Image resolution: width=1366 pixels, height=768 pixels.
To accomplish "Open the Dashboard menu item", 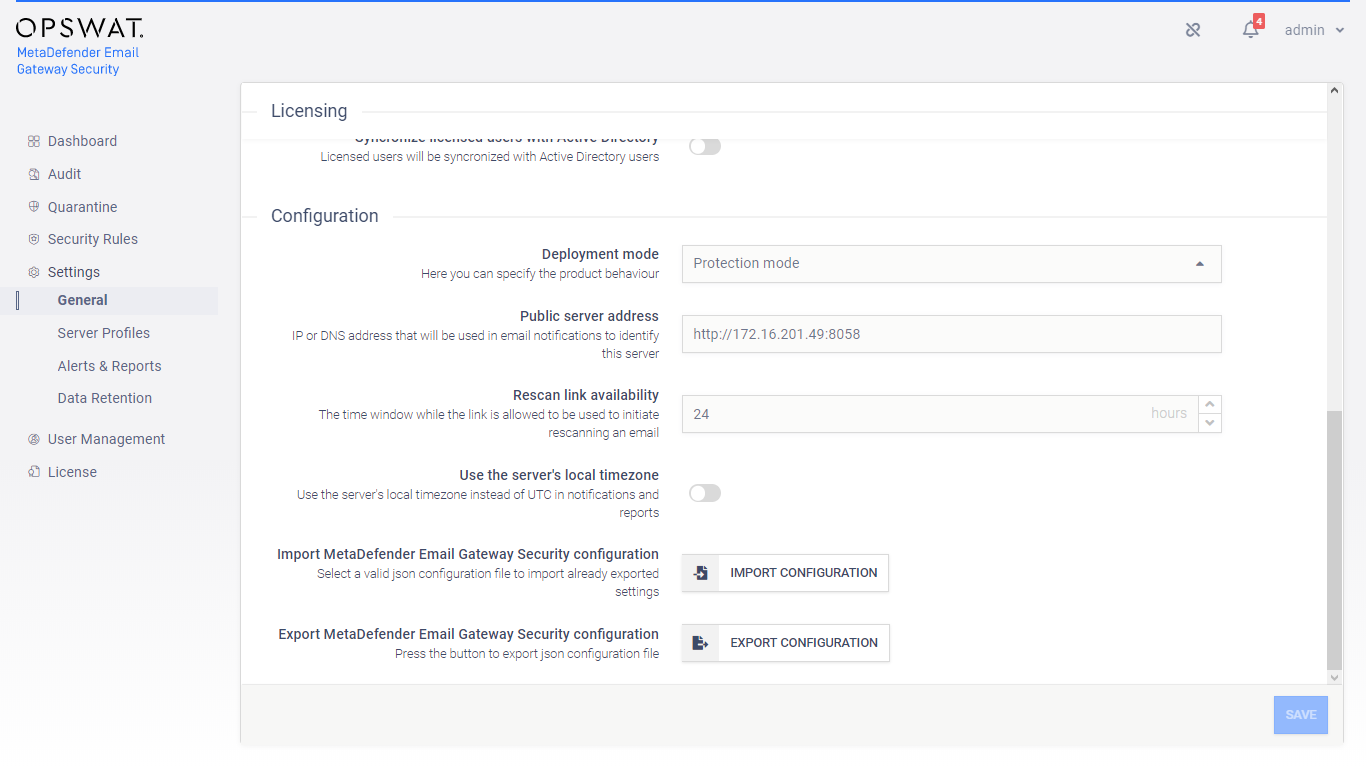I will (82, 141).
